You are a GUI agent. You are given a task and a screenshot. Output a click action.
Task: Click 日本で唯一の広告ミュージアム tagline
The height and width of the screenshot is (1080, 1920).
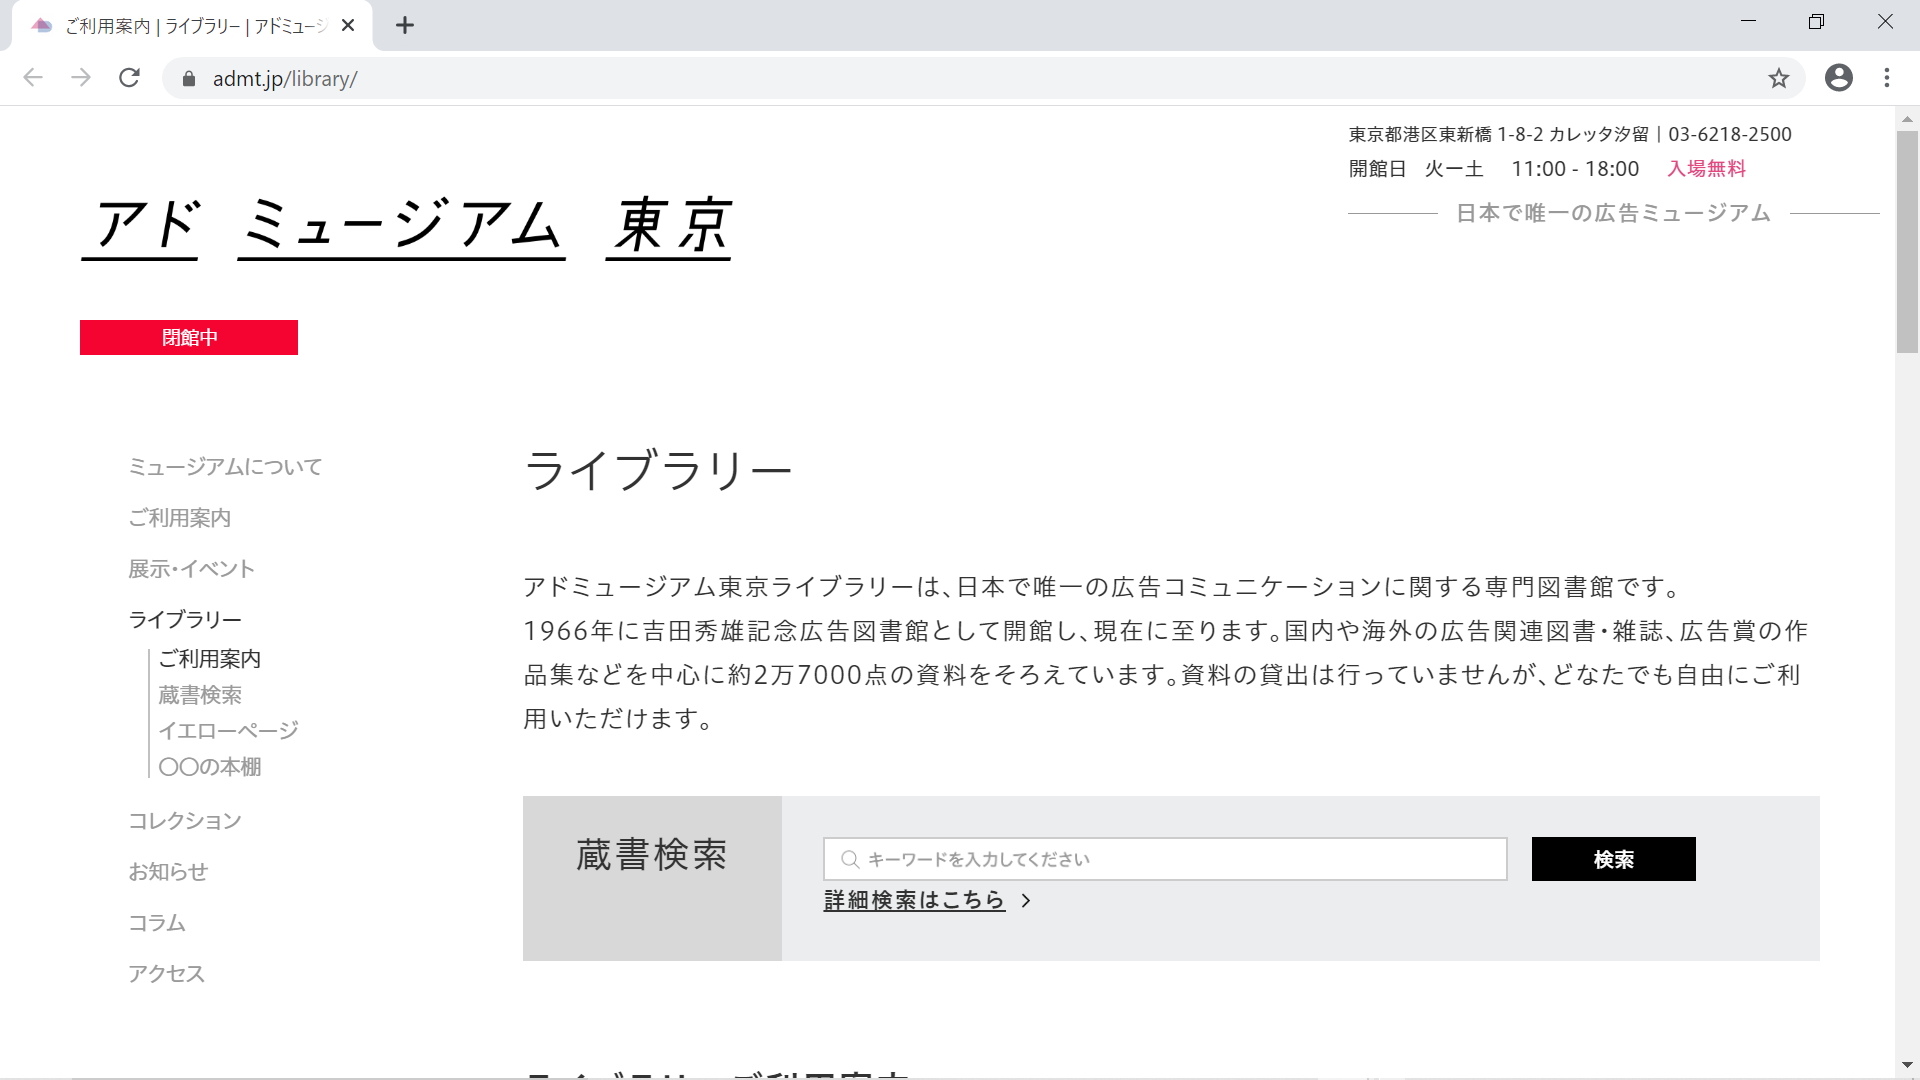(x=1613, y=213)
